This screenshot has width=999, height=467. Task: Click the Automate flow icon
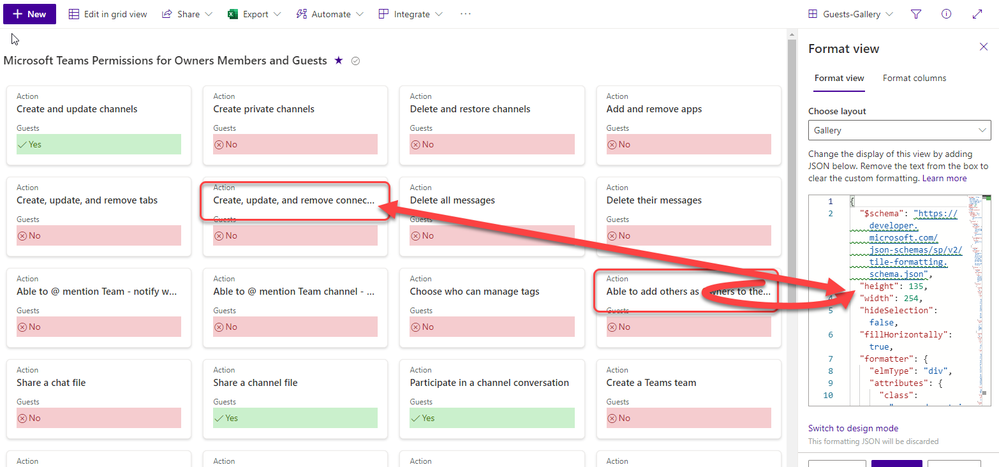point(302,14)
